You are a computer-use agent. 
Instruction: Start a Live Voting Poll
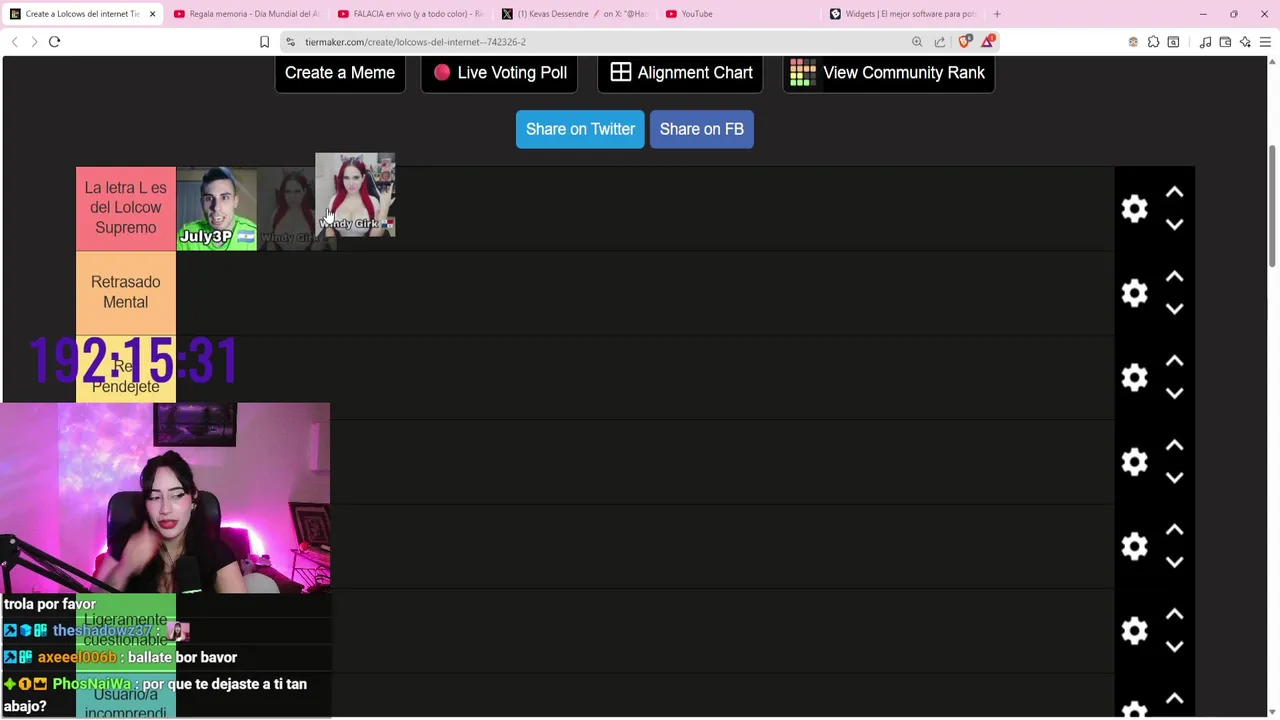coord(500,73)
